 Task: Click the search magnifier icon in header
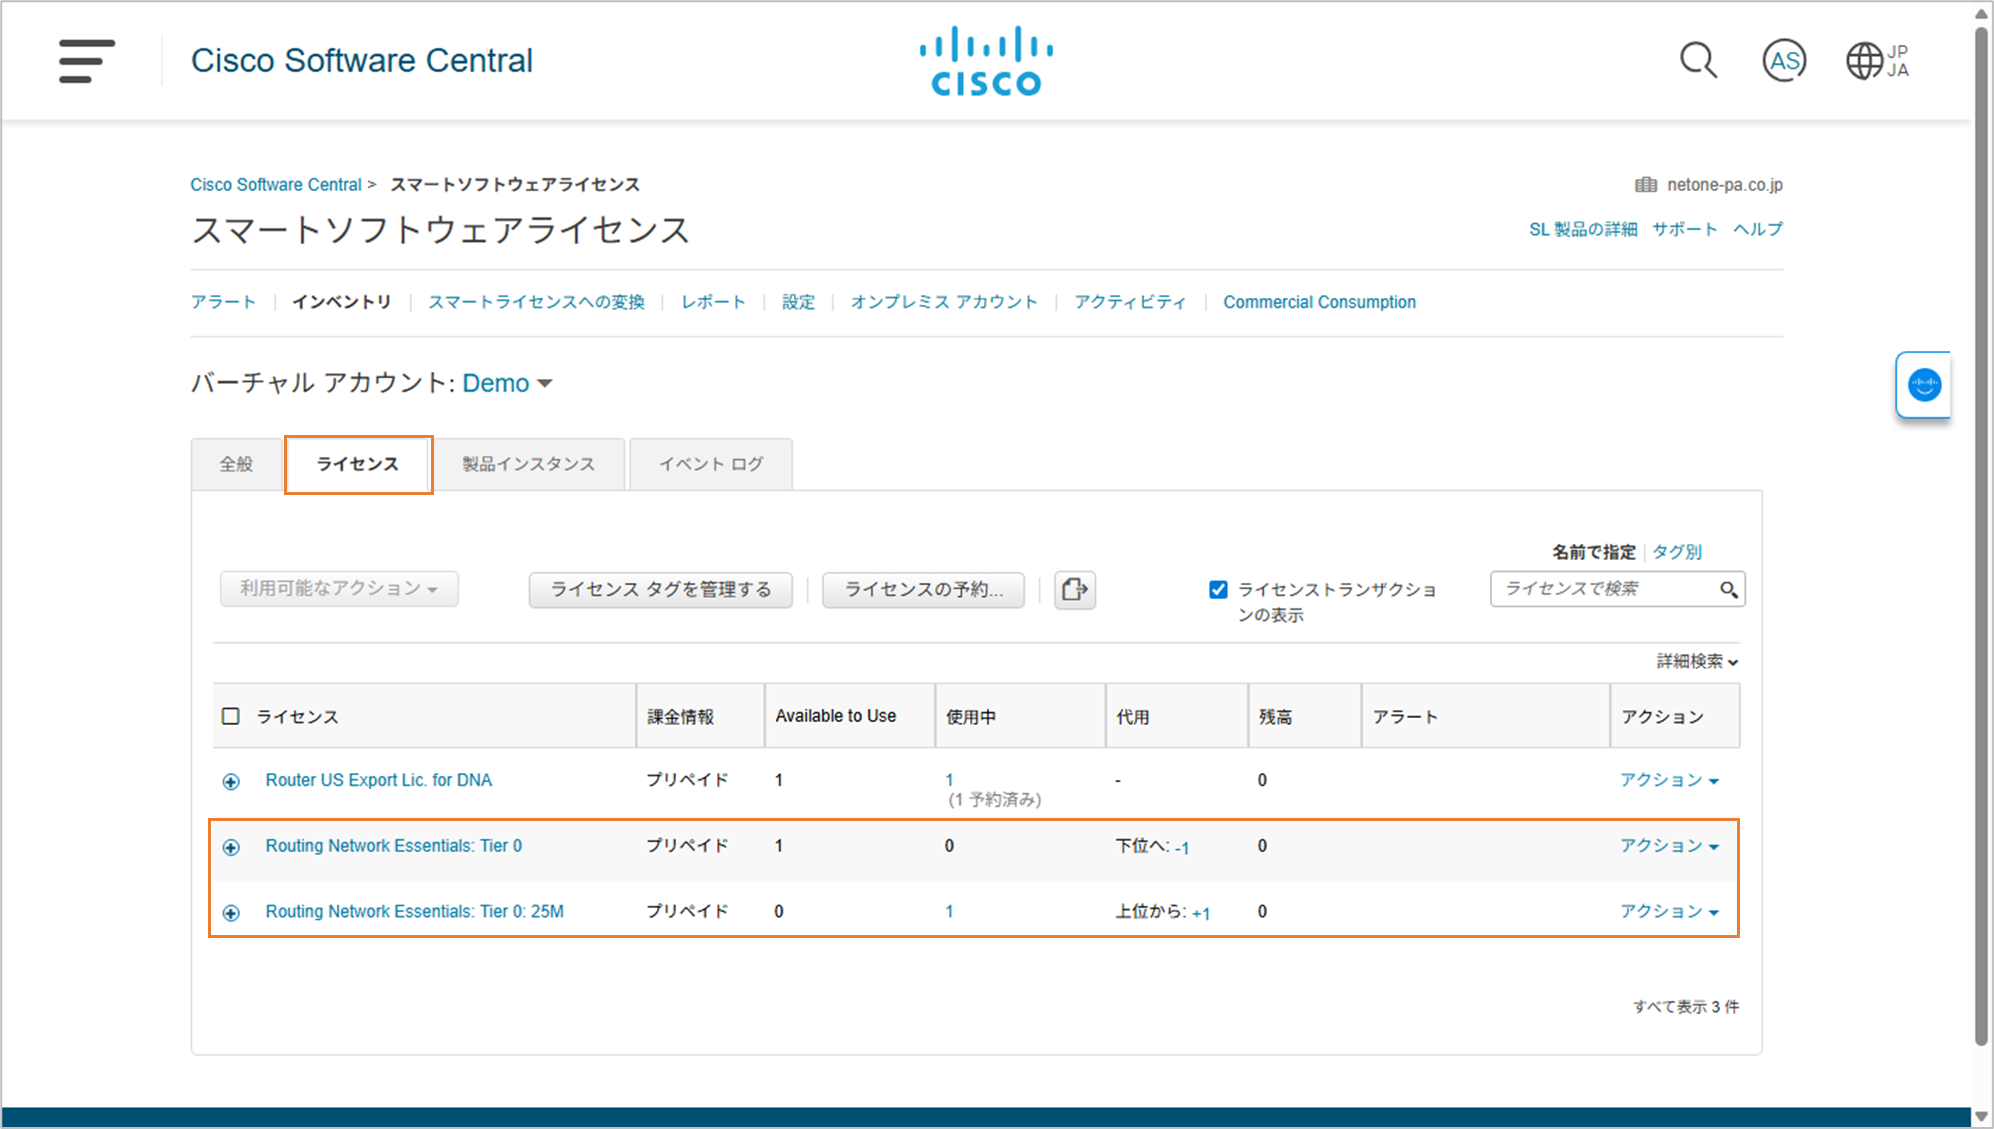pos(1698,60)
